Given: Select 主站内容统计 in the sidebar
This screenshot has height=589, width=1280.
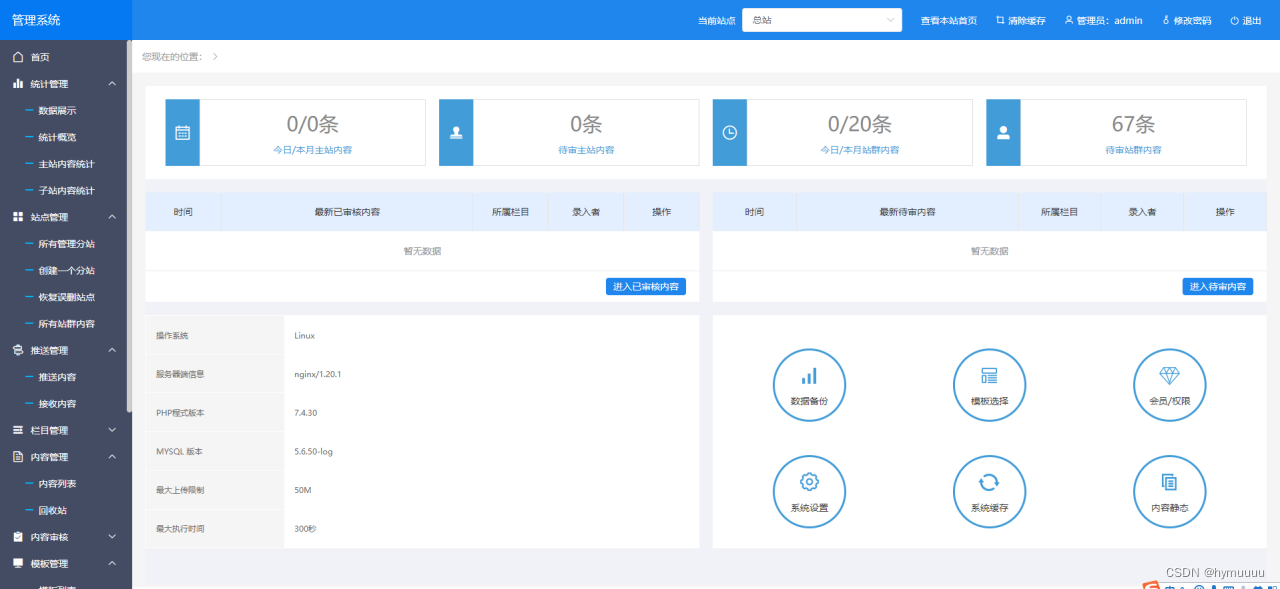Looking at the screenshot, I should tap(66, 164).
